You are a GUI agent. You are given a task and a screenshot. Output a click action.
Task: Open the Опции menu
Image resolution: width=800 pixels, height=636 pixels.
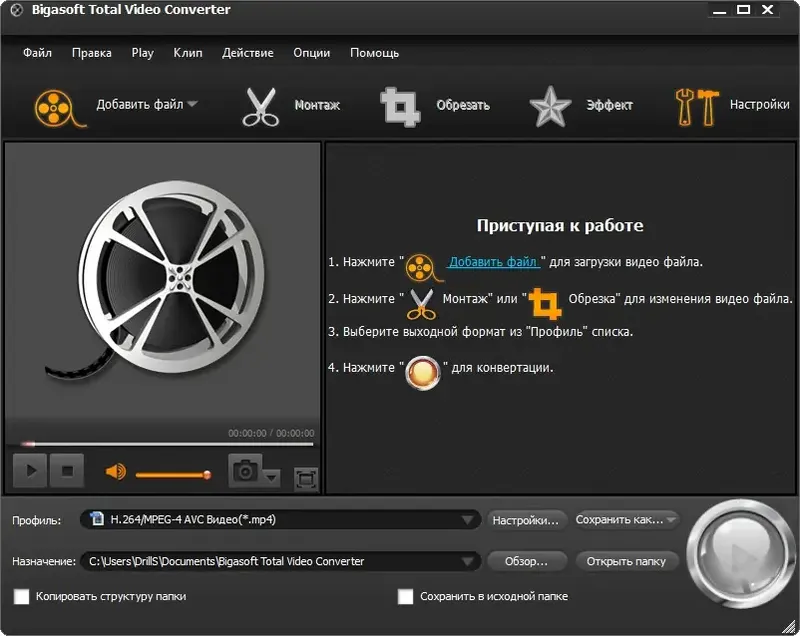click(x=310, y=53)
